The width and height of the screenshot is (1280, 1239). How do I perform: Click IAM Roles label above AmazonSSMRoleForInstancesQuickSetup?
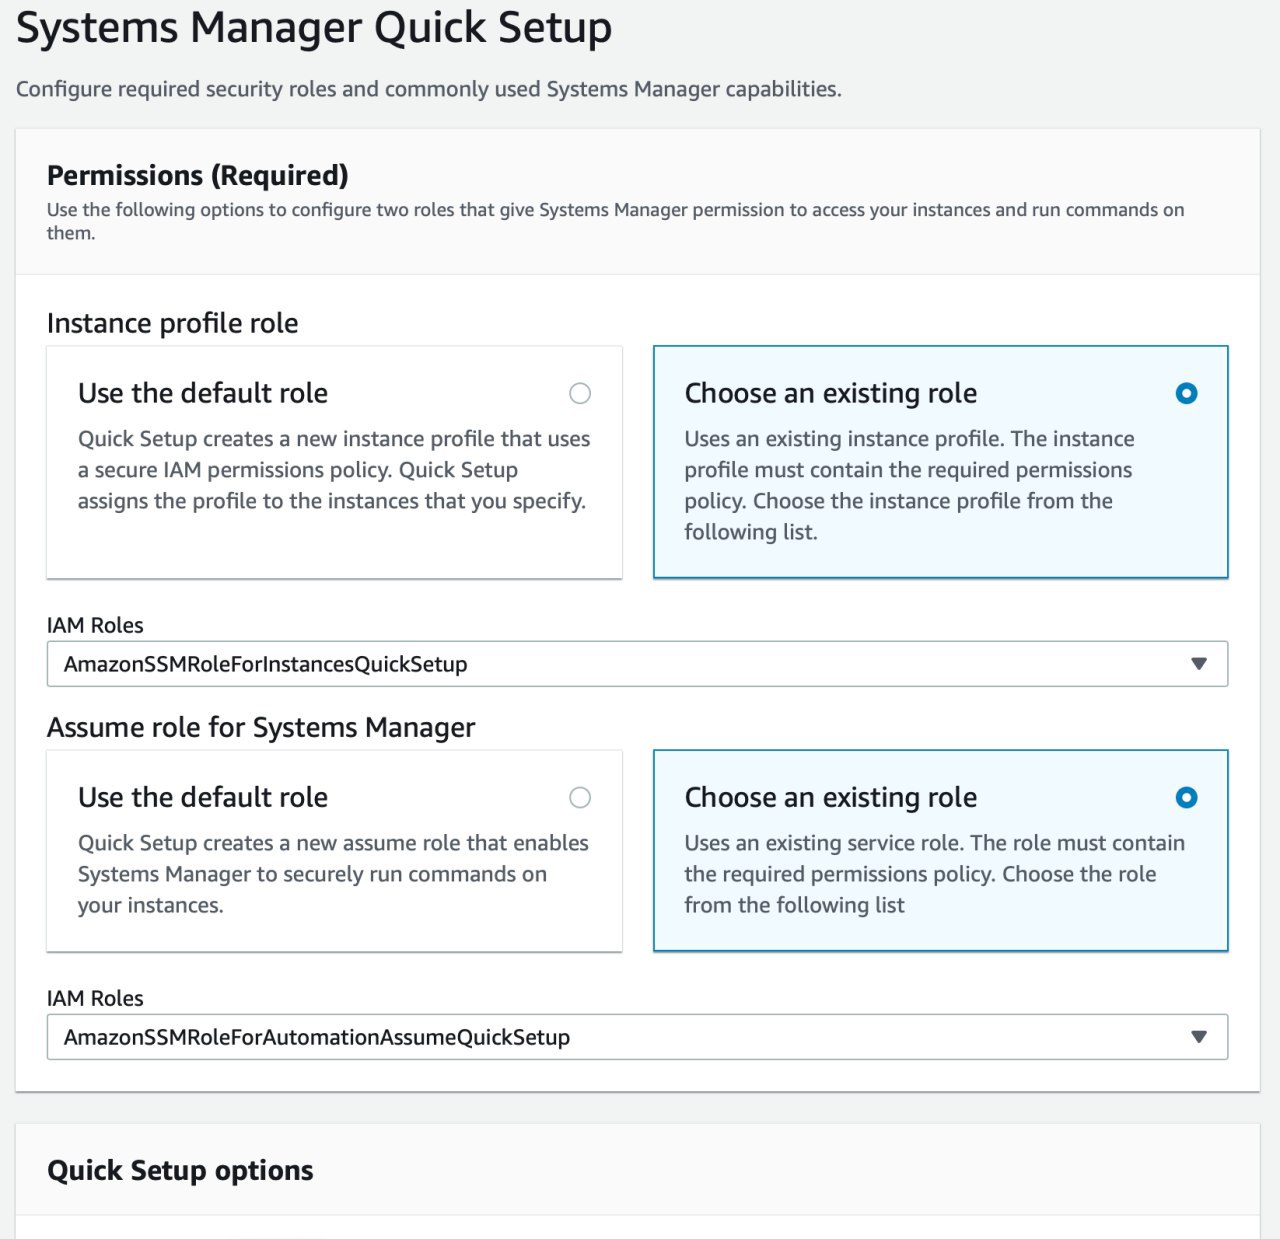pyautogui.click(x=95, y=625)
